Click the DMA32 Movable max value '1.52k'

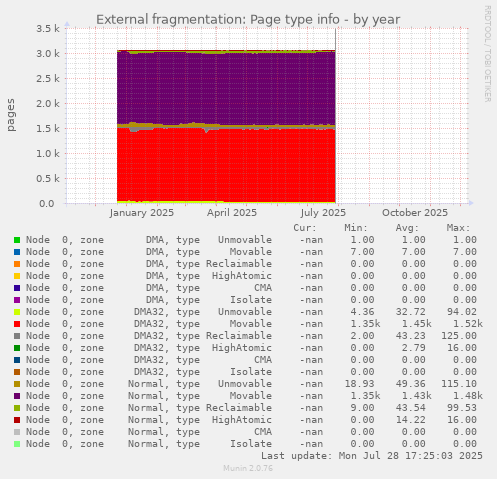pyautogui.click(x=468, y=324)
